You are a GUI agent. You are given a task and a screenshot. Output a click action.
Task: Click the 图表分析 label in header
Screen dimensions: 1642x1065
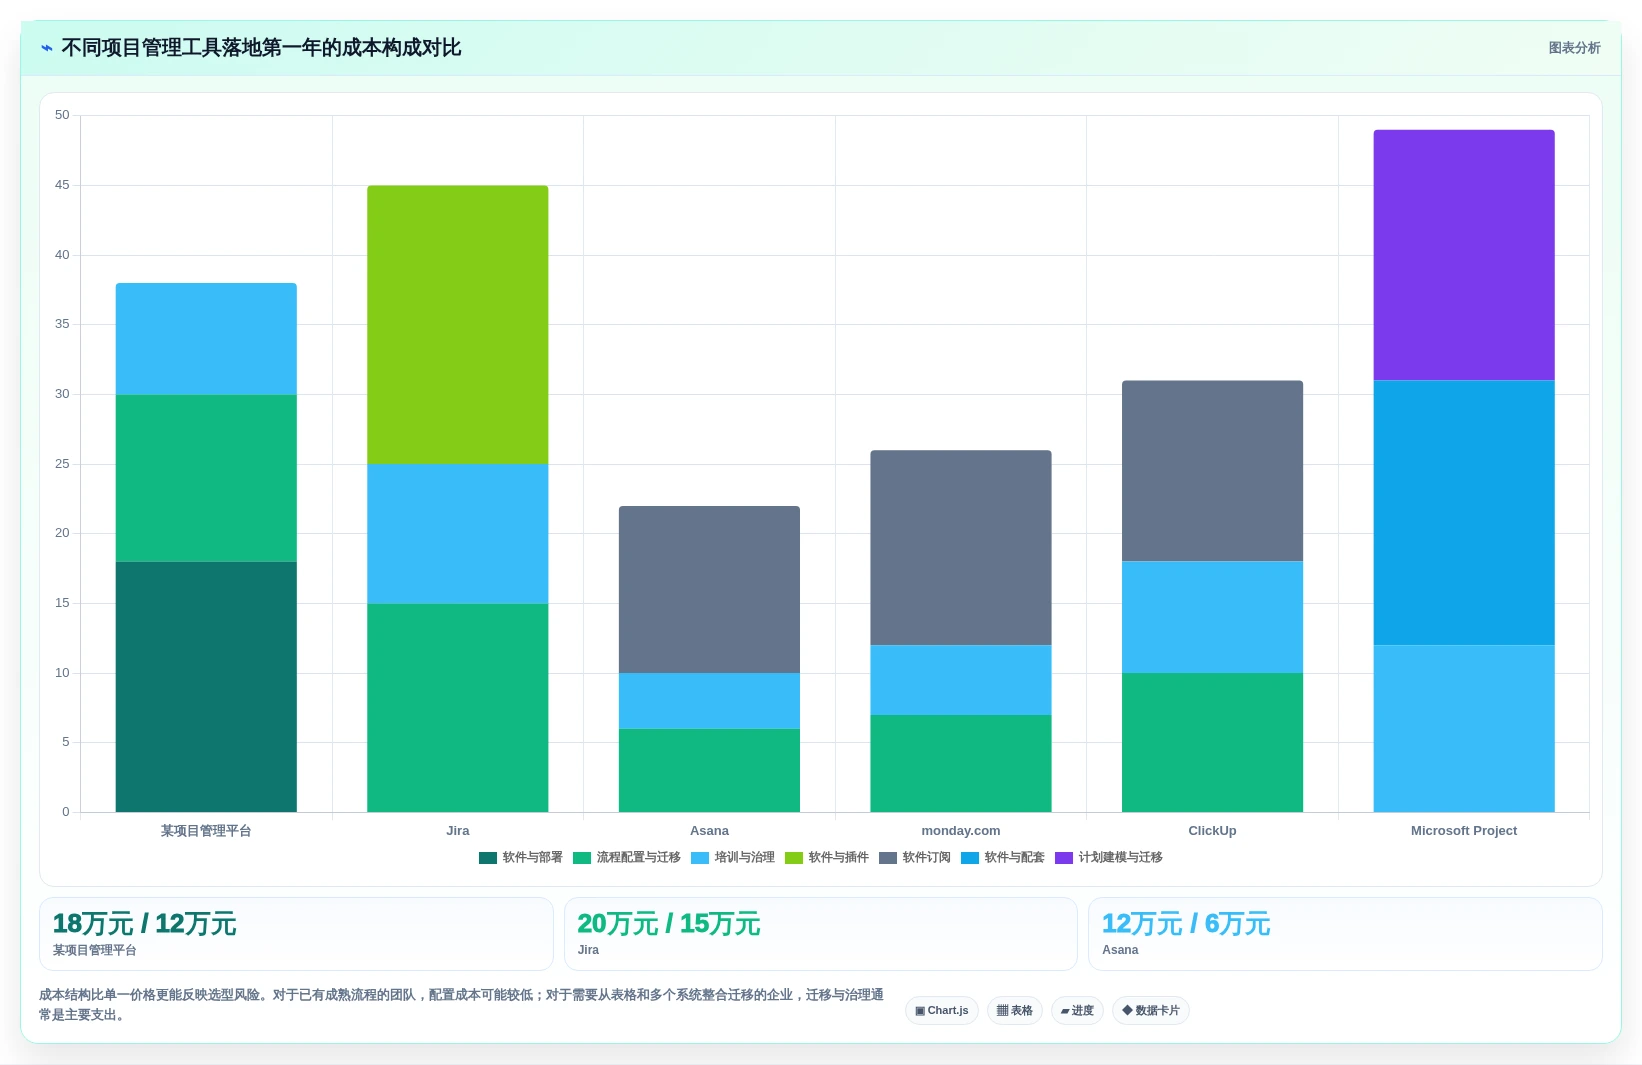(1574, 48)
